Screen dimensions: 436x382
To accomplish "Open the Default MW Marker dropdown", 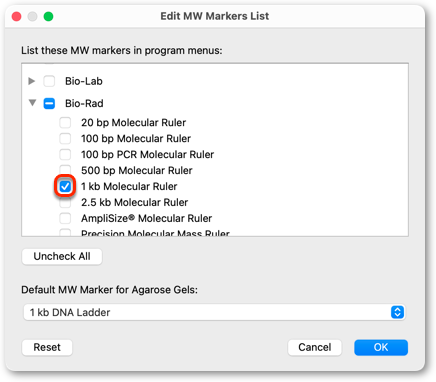I will pos(214,312).
